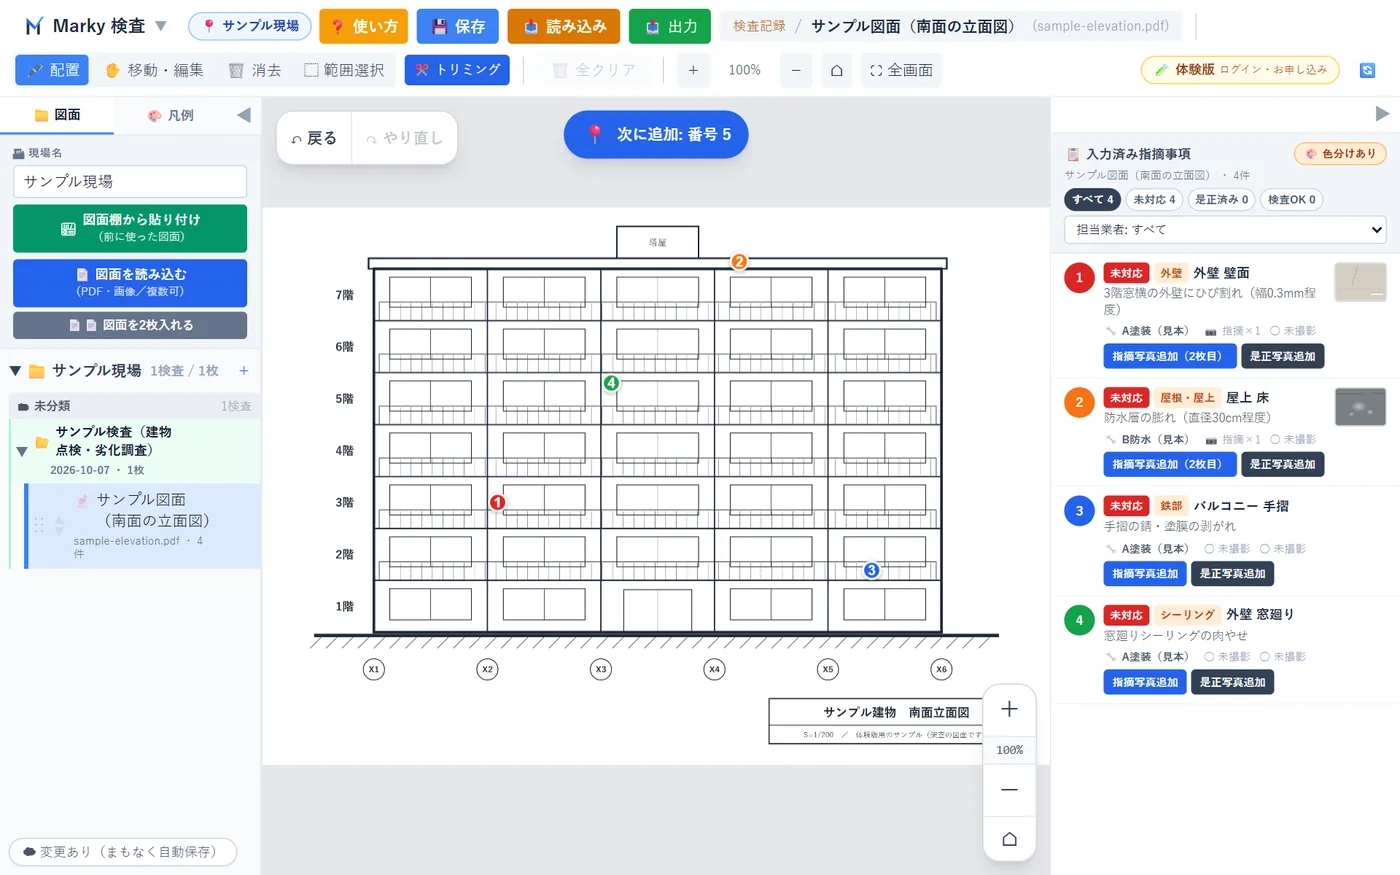The width and height of the screenshot is (1400, 875).
Task: Collapse the right panel arrow
Action: click(1382, 114)
